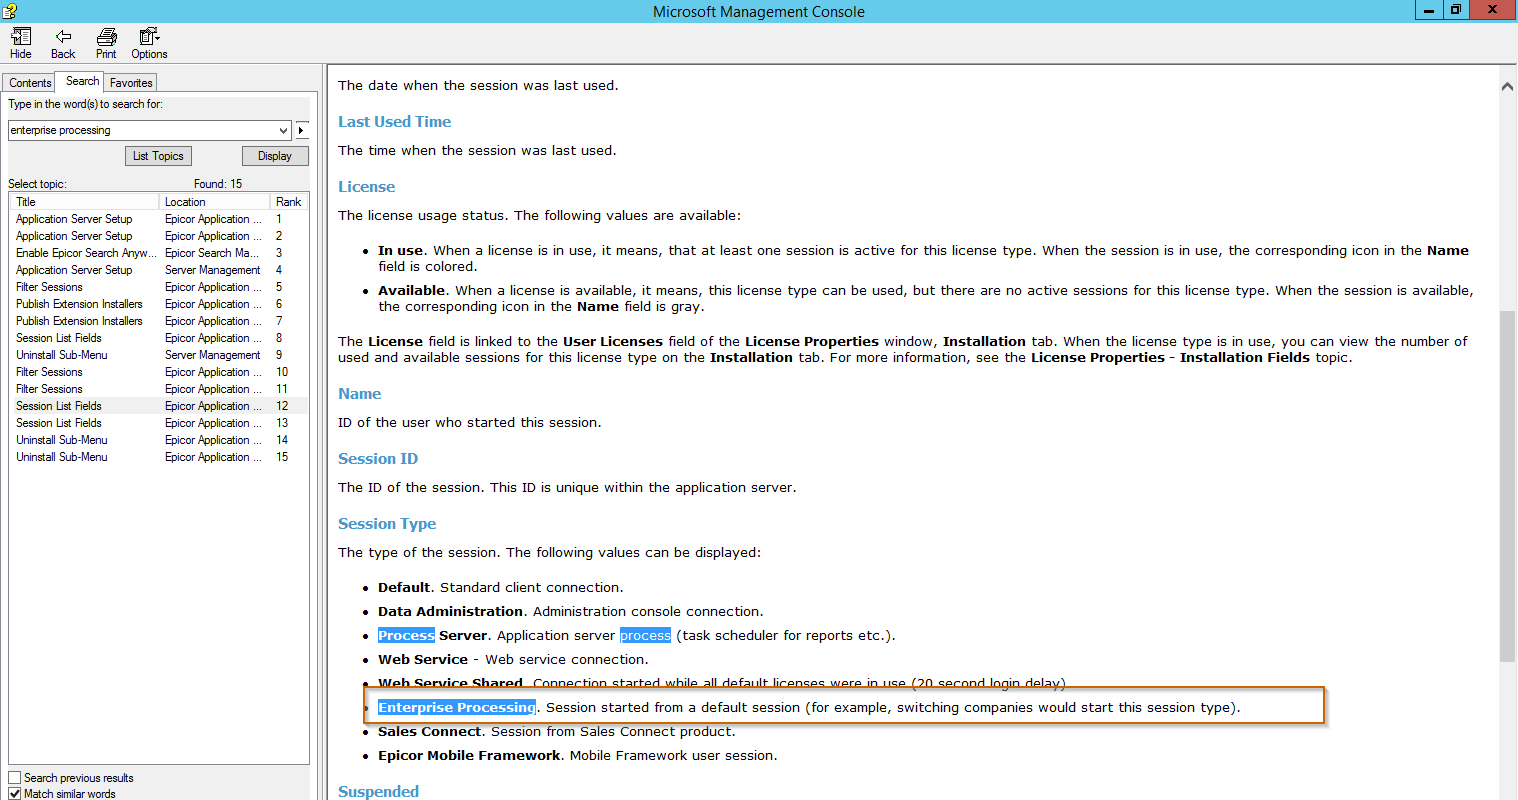Open the search query dropdown arrow
The height and width of the screenshot is (800, 1518).
point(284,130)
